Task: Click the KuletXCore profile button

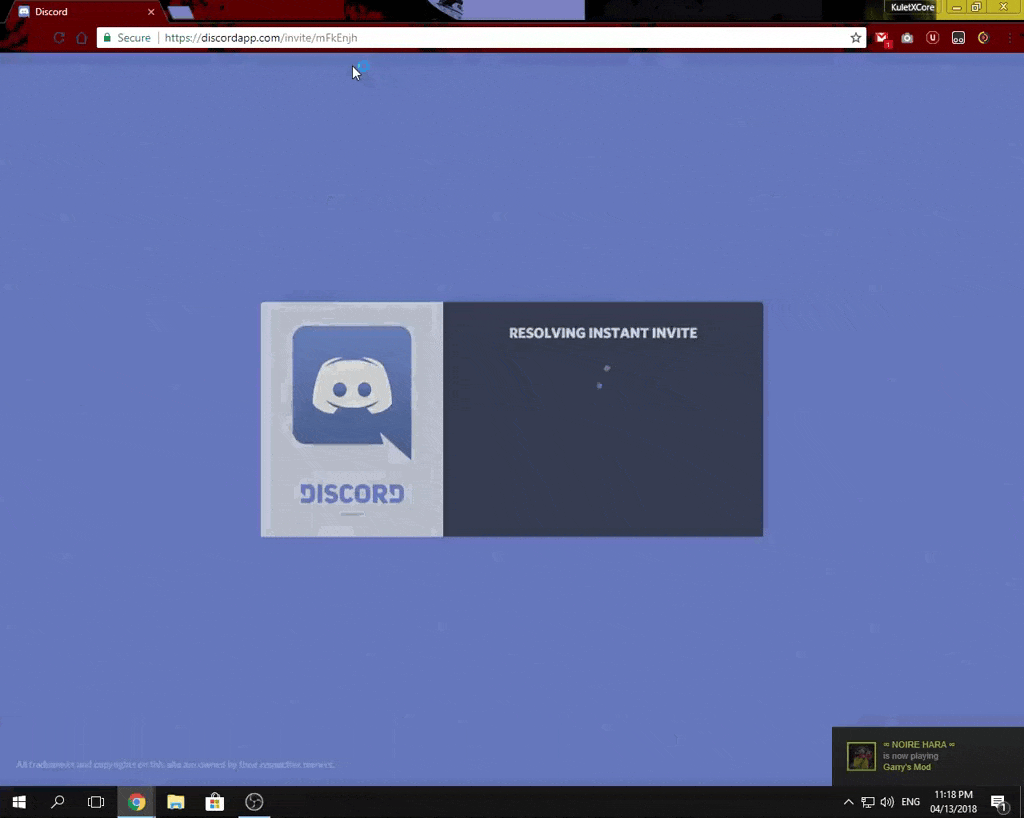Action: point(912,7)
